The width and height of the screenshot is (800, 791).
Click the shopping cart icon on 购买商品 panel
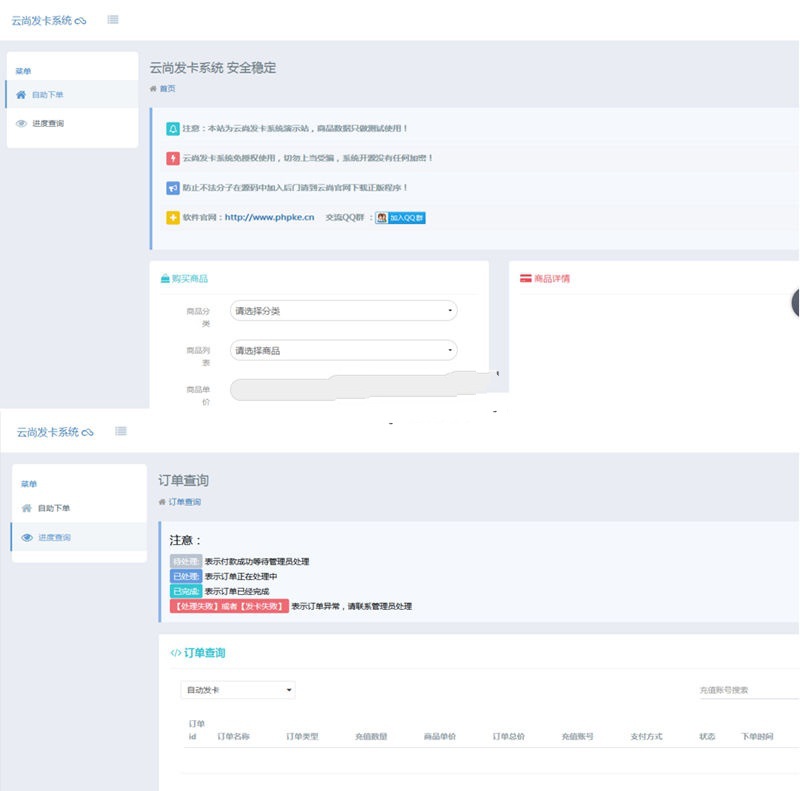(x=165, y=278)
